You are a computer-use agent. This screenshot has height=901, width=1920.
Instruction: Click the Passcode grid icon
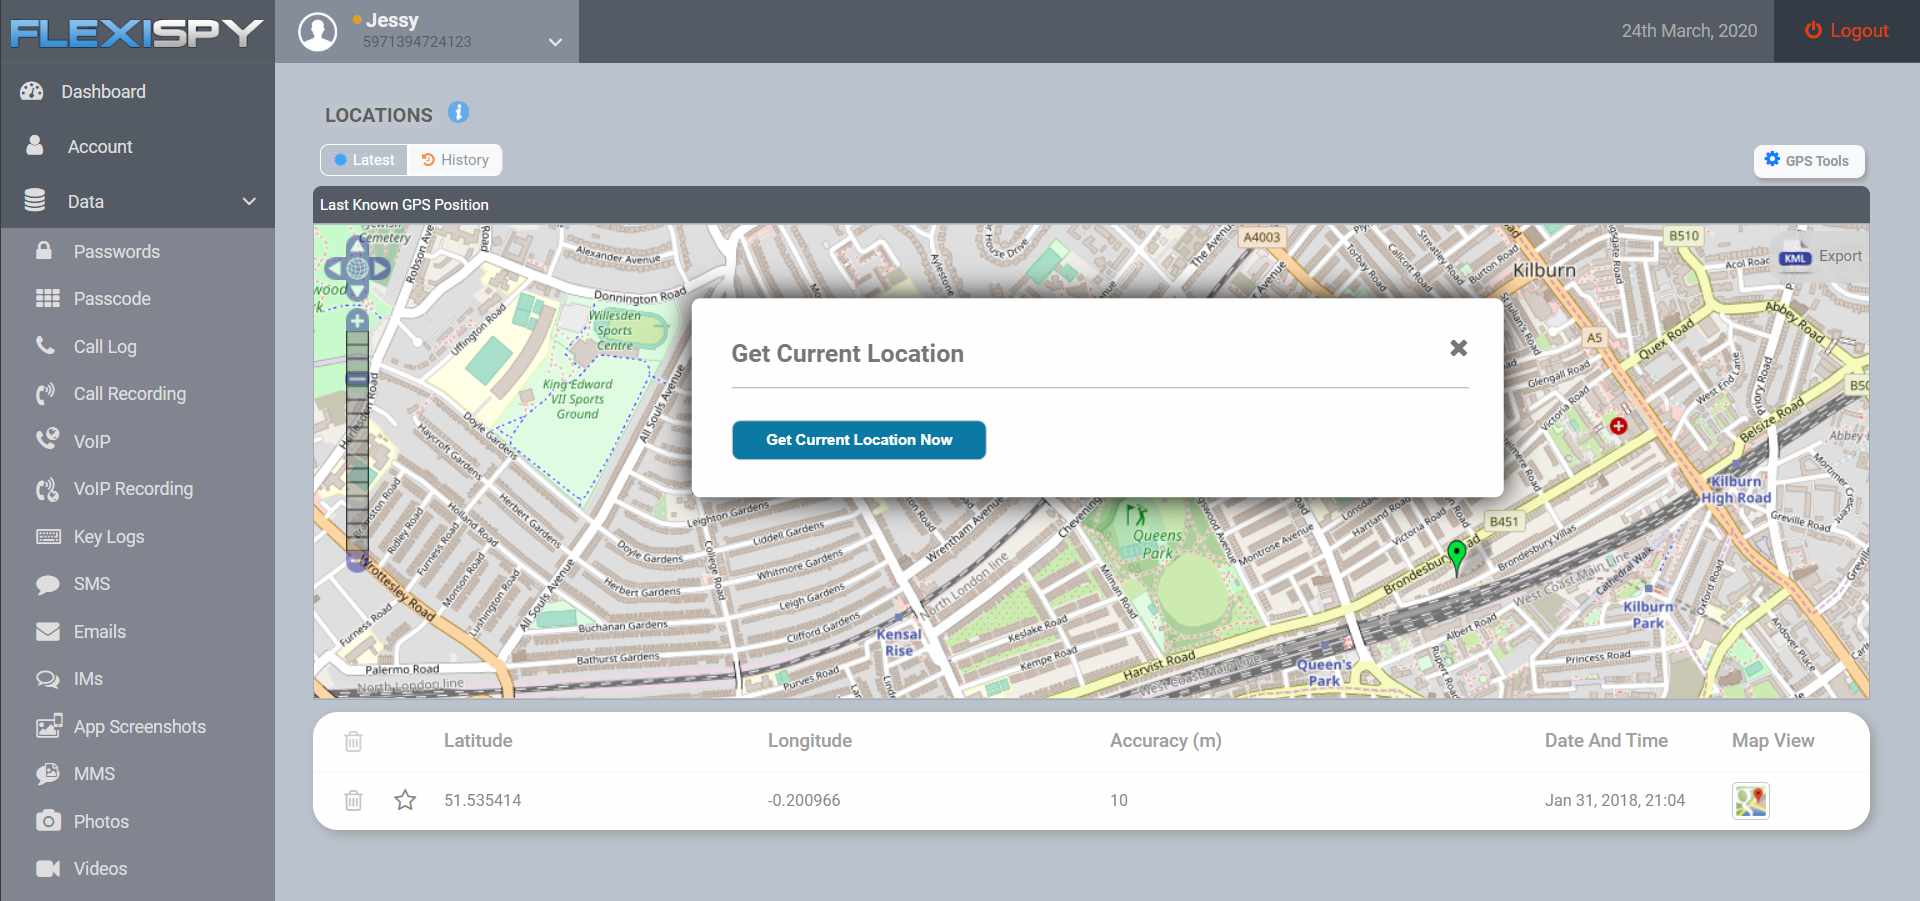click(x=48, y=299)
